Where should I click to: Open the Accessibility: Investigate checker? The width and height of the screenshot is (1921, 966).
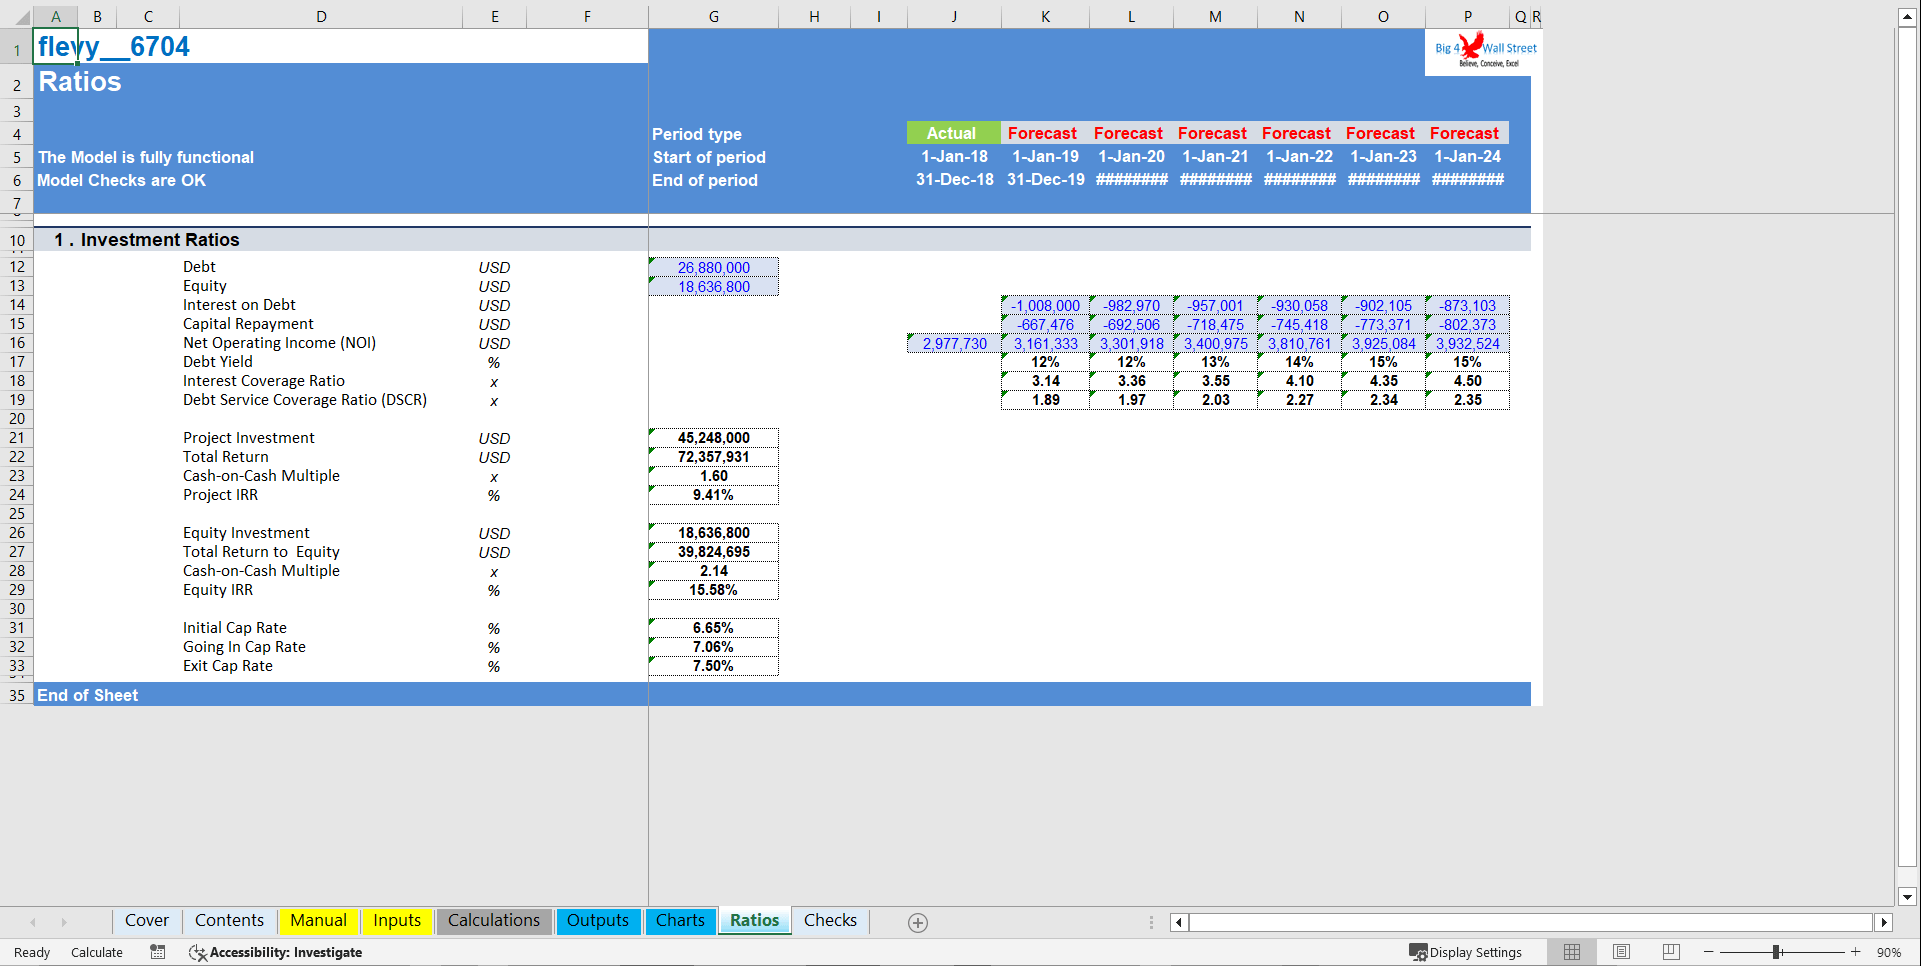pyautogui.click(x=275, y=952)
